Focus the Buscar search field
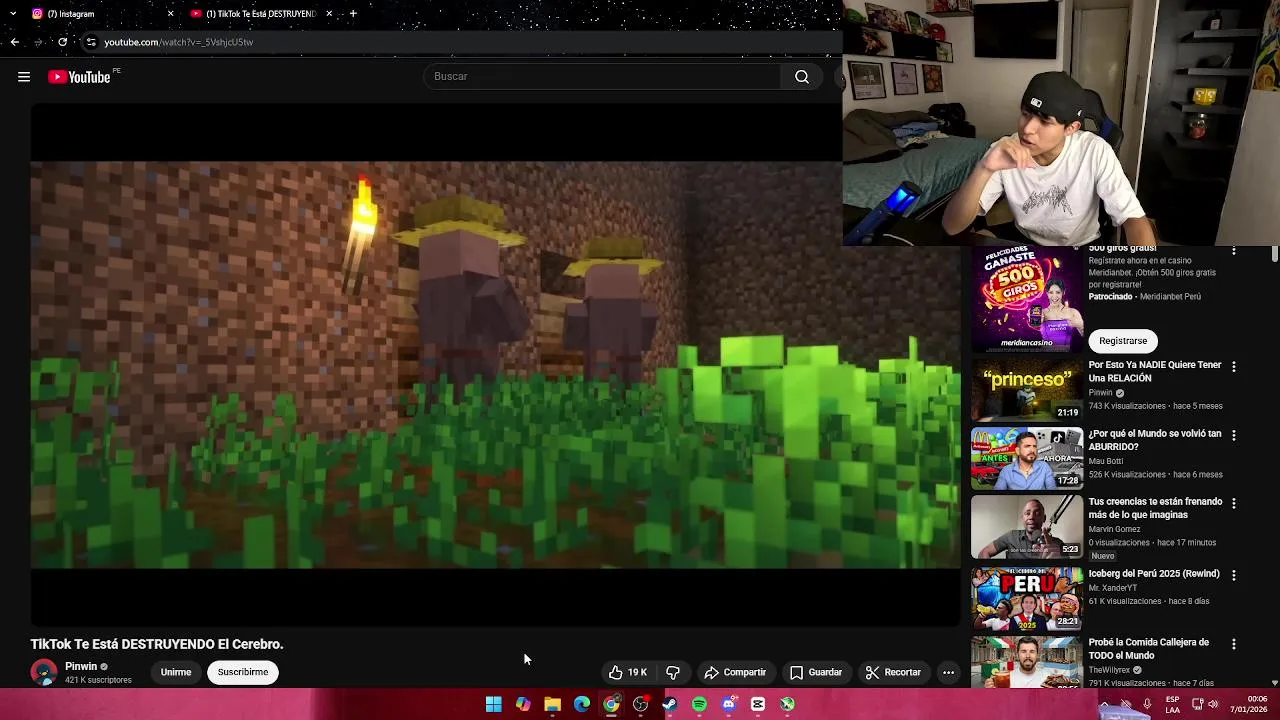The width and height of the screenshot is (1280, 720). 602,77
